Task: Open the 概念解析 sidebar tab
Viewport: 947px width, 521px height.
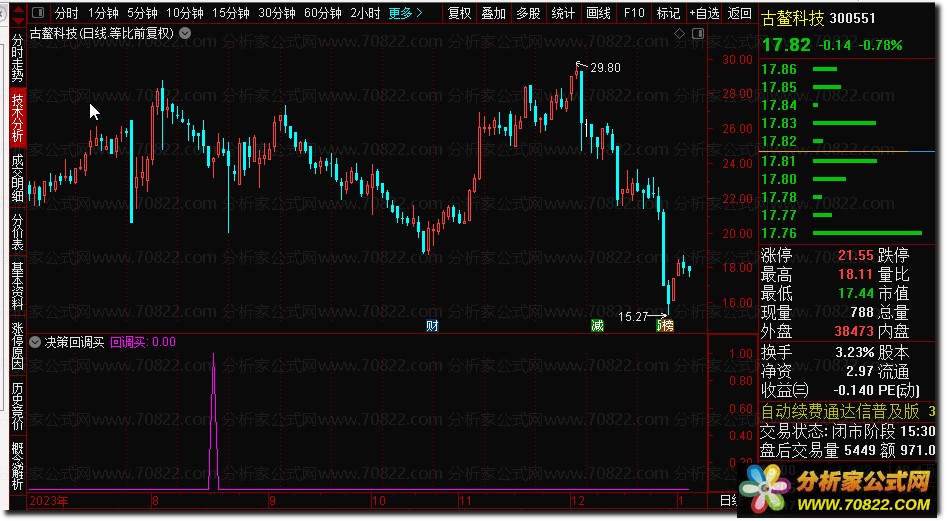Action: (18, 466)
